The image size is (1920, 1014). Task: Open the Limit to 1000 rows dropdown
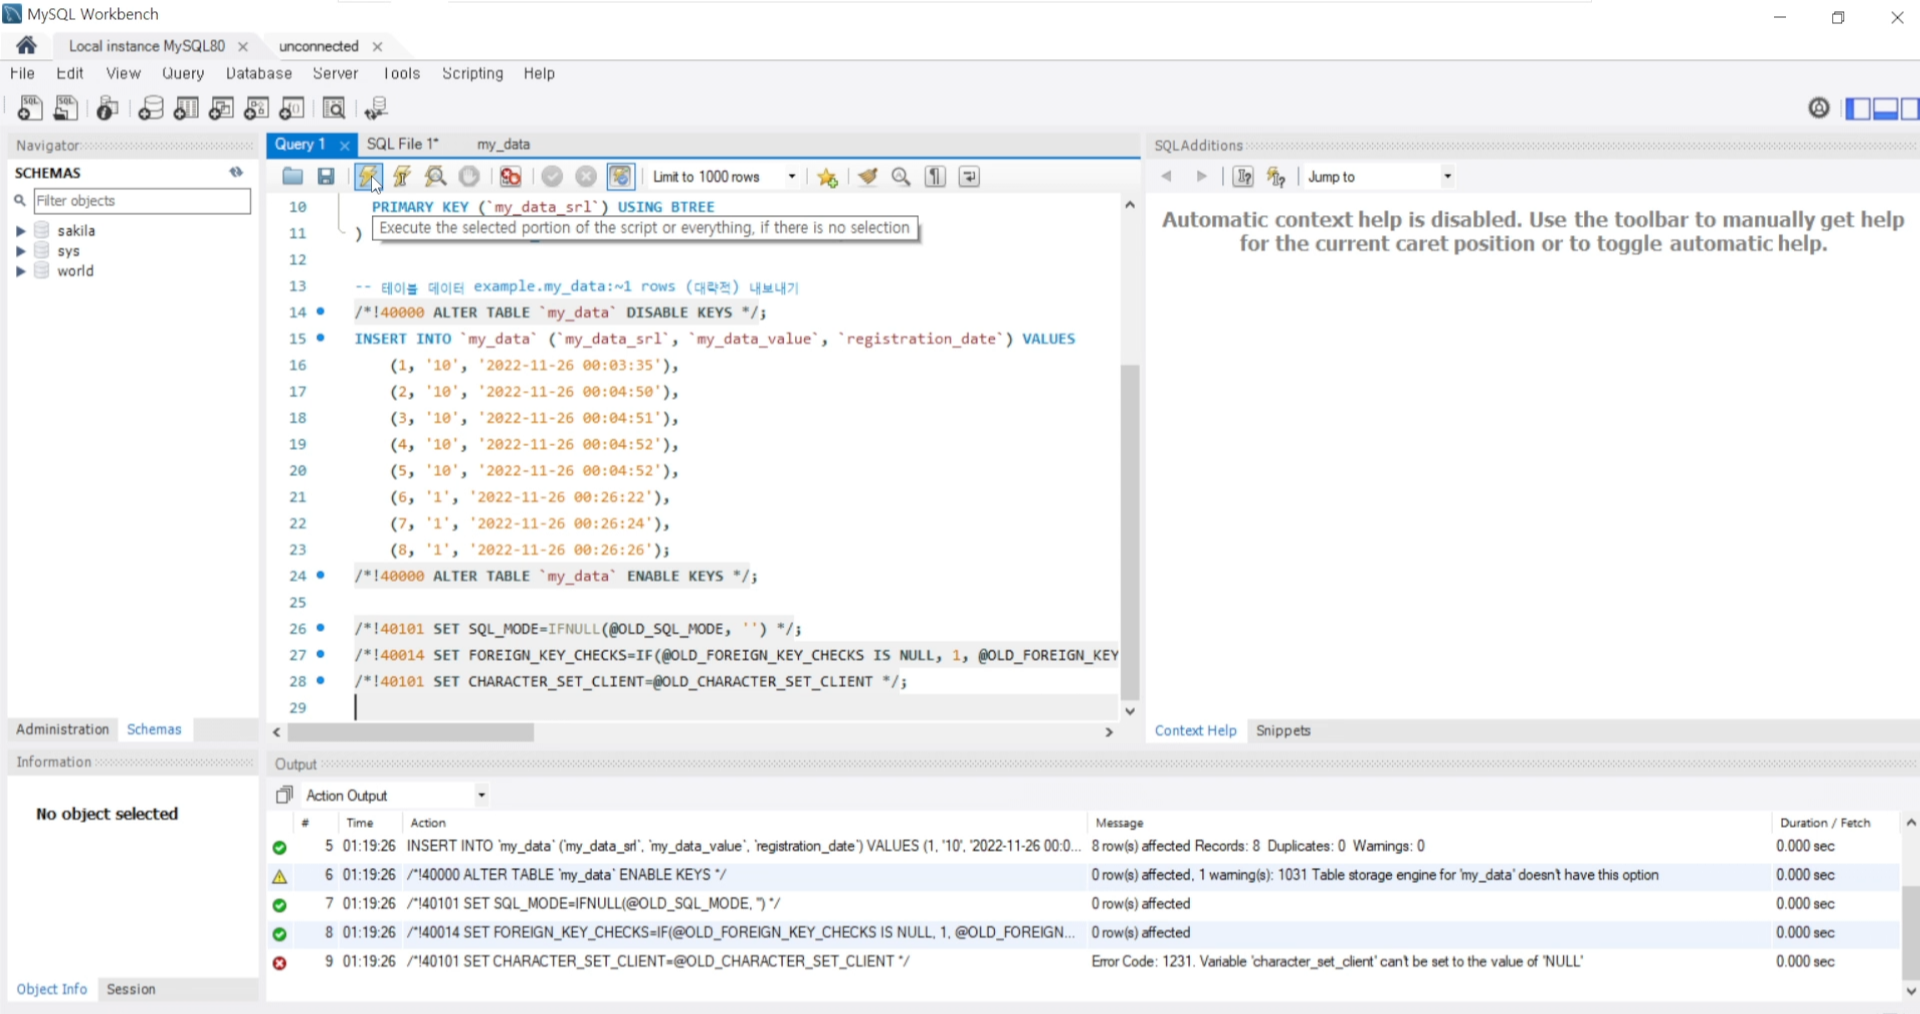792,177
